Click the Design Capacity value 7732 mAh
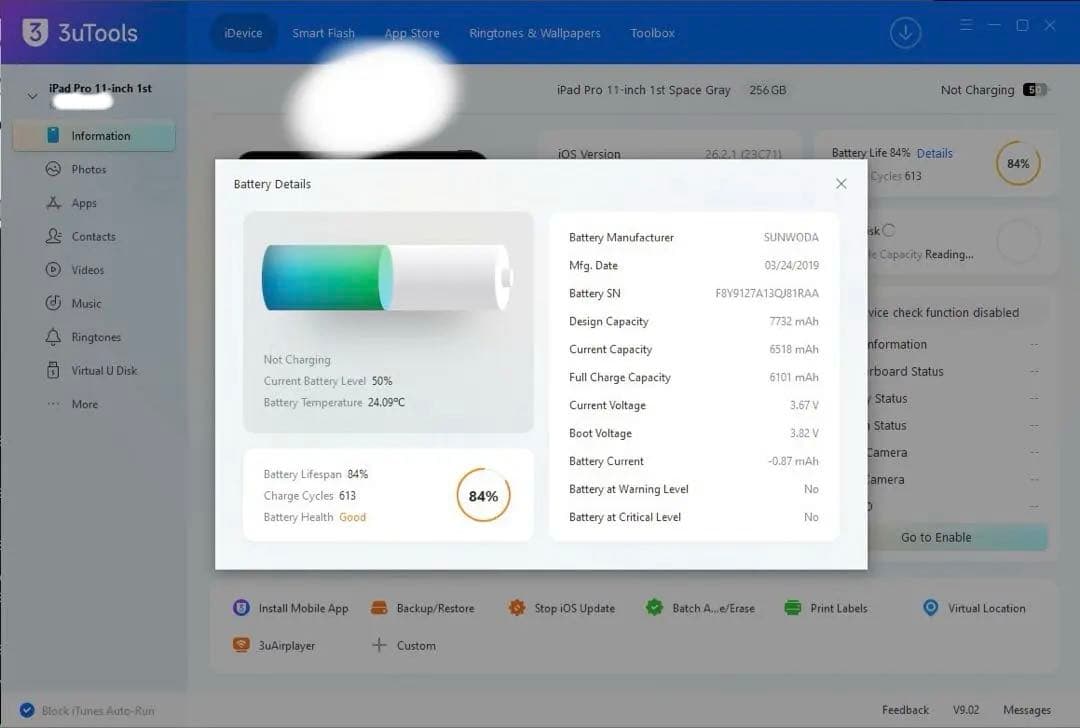This screenshot has width=1080, height=728. [793, 322]
